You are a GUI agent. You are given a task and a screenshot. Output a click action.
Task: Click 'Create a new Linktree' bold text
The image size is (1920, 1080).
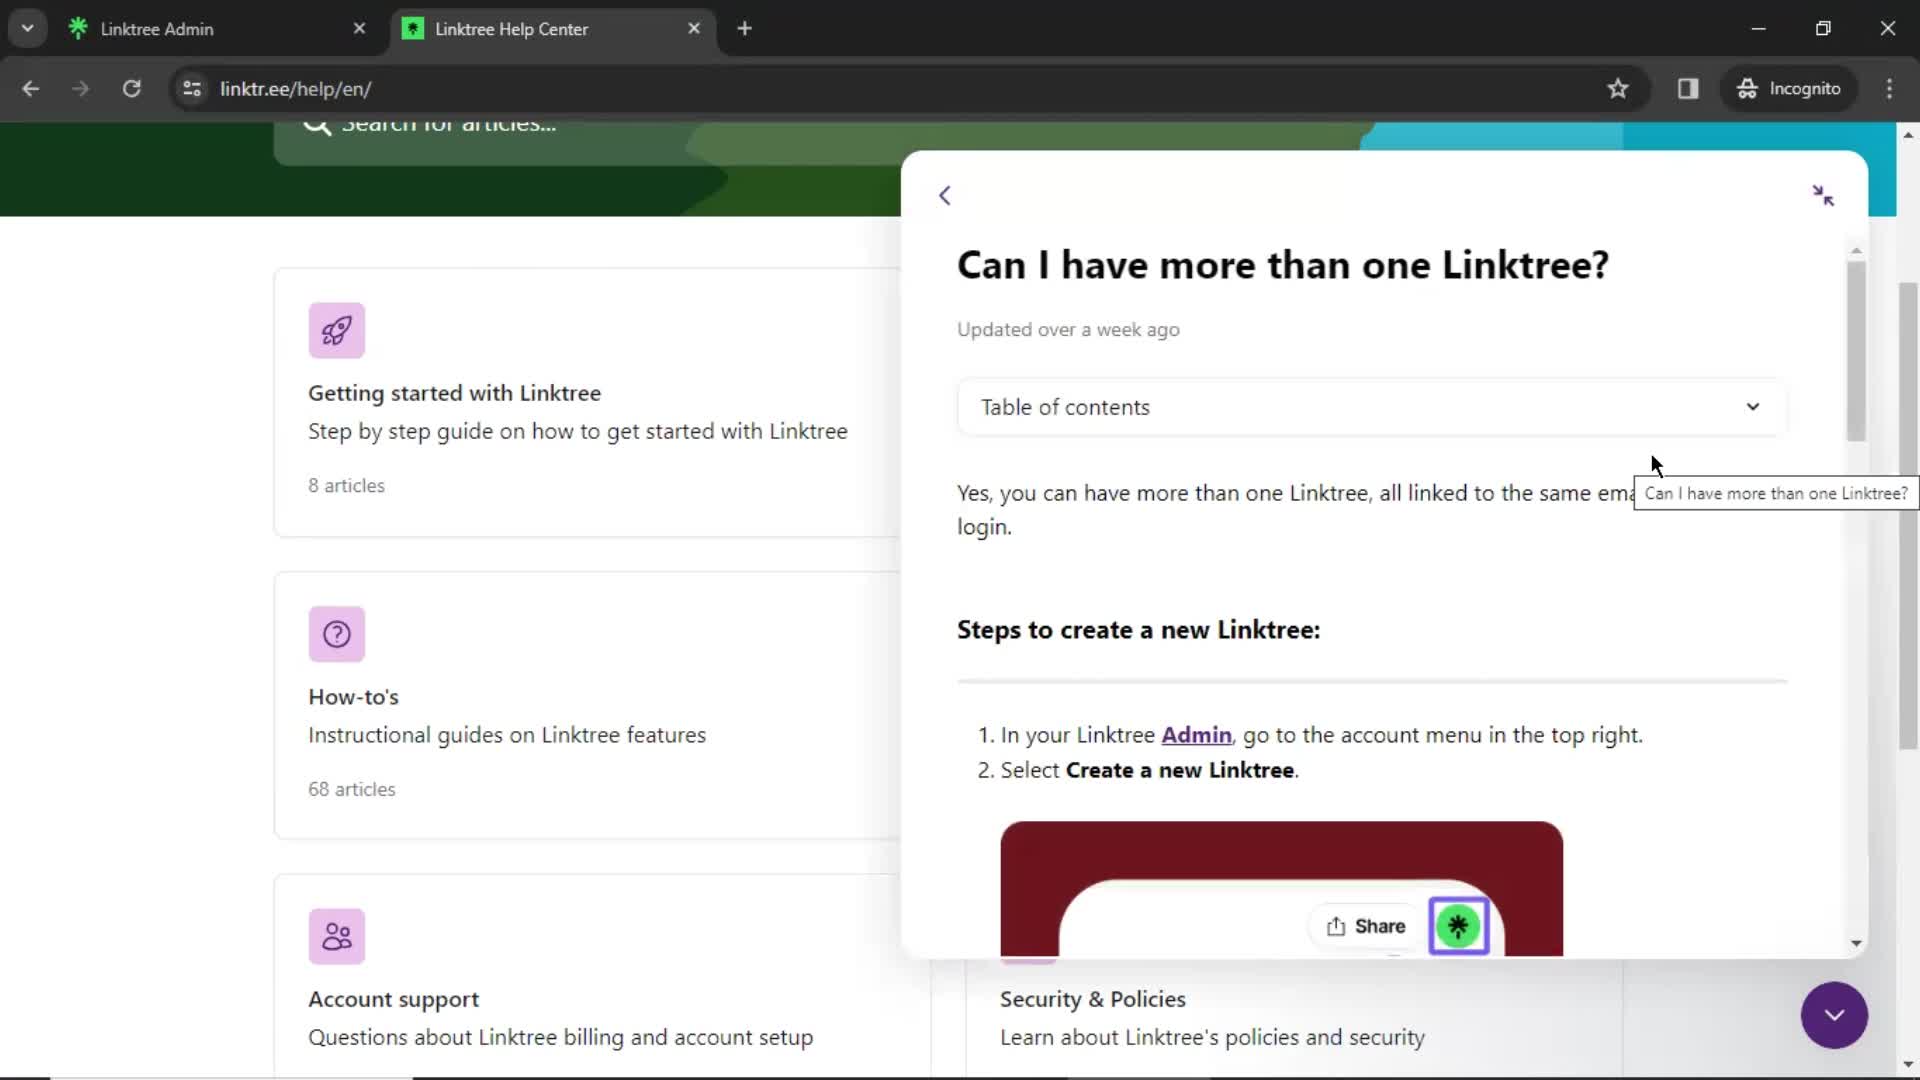(x=1180, y=770)
